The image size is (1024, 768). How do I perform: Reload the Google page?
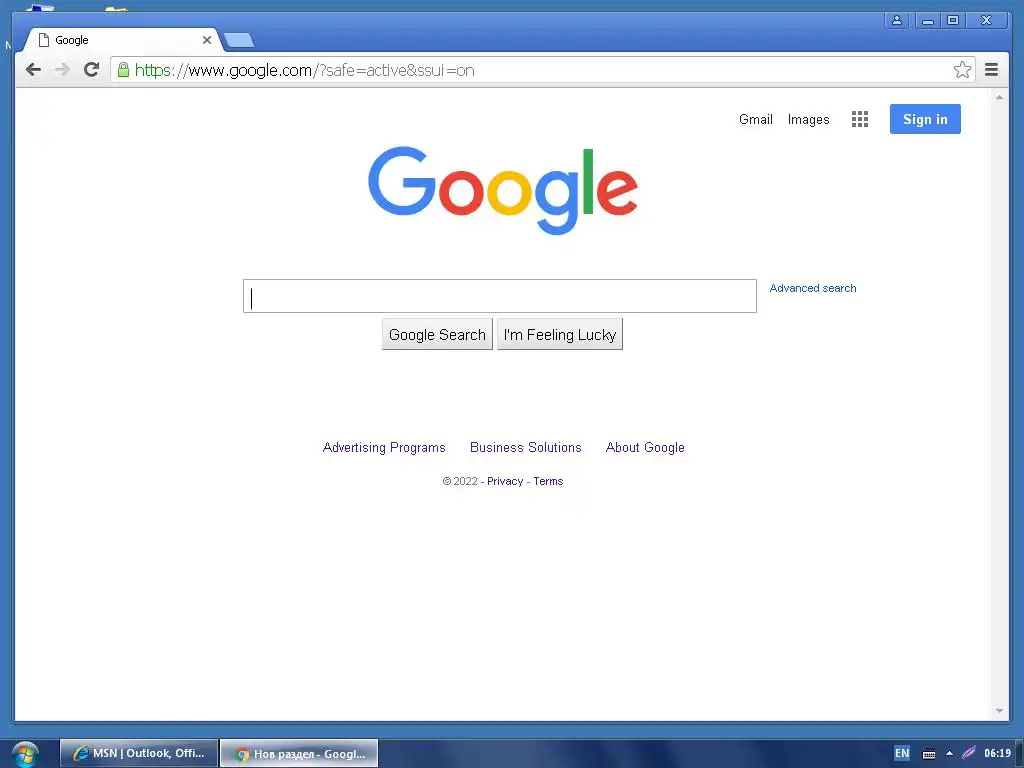click(x=91, y=69)
